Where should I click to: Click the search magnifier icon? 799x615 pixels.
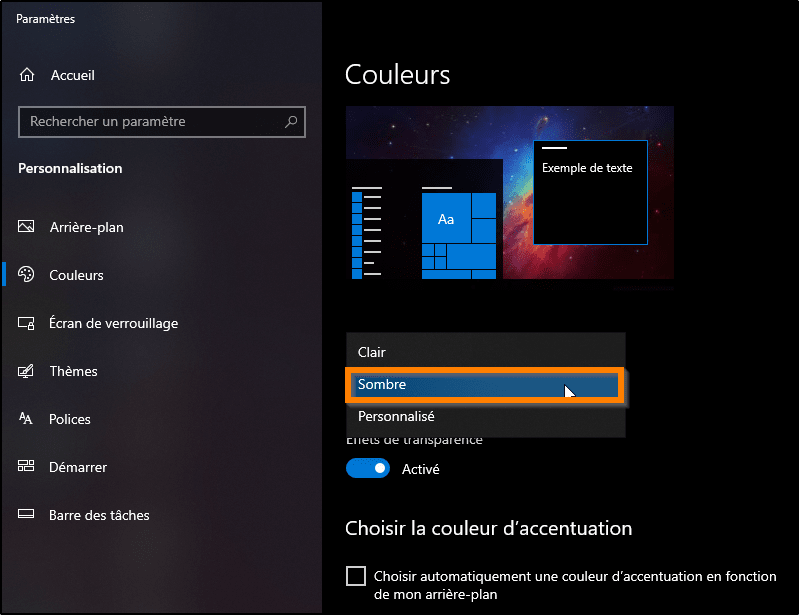[291, 122]
